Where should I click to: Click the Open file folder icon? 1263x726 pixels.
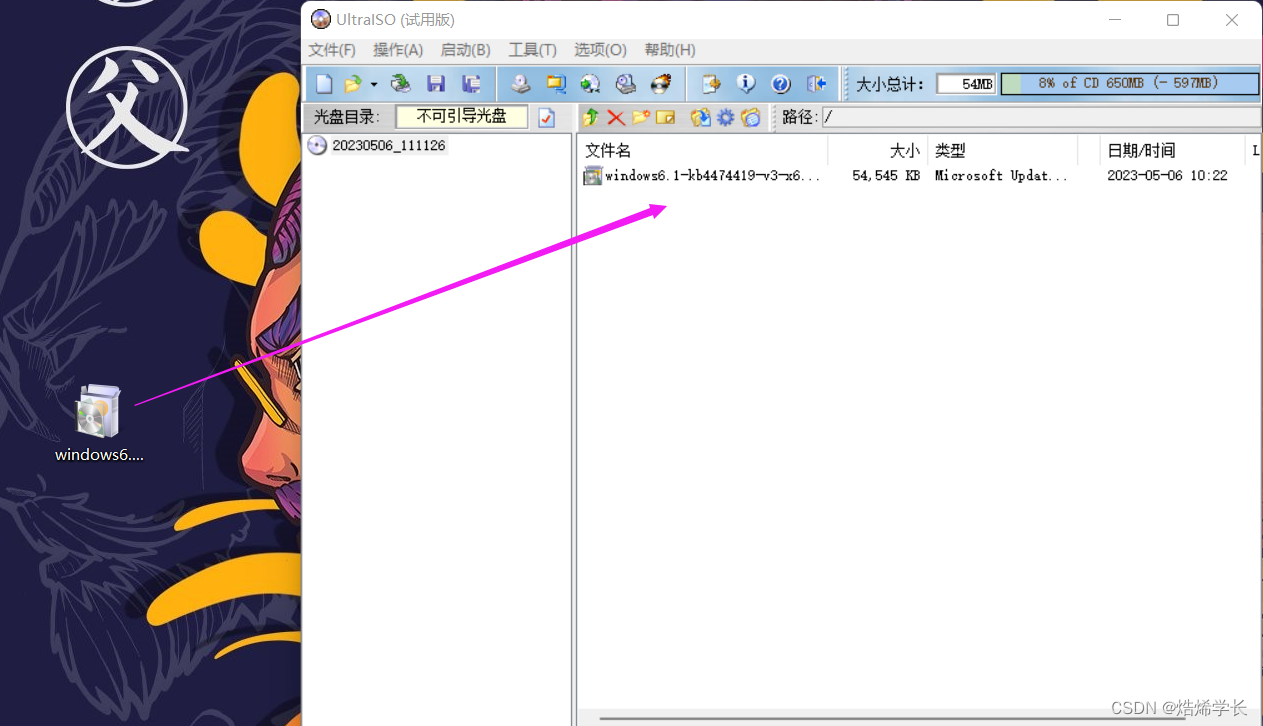(x=353, y=84)
